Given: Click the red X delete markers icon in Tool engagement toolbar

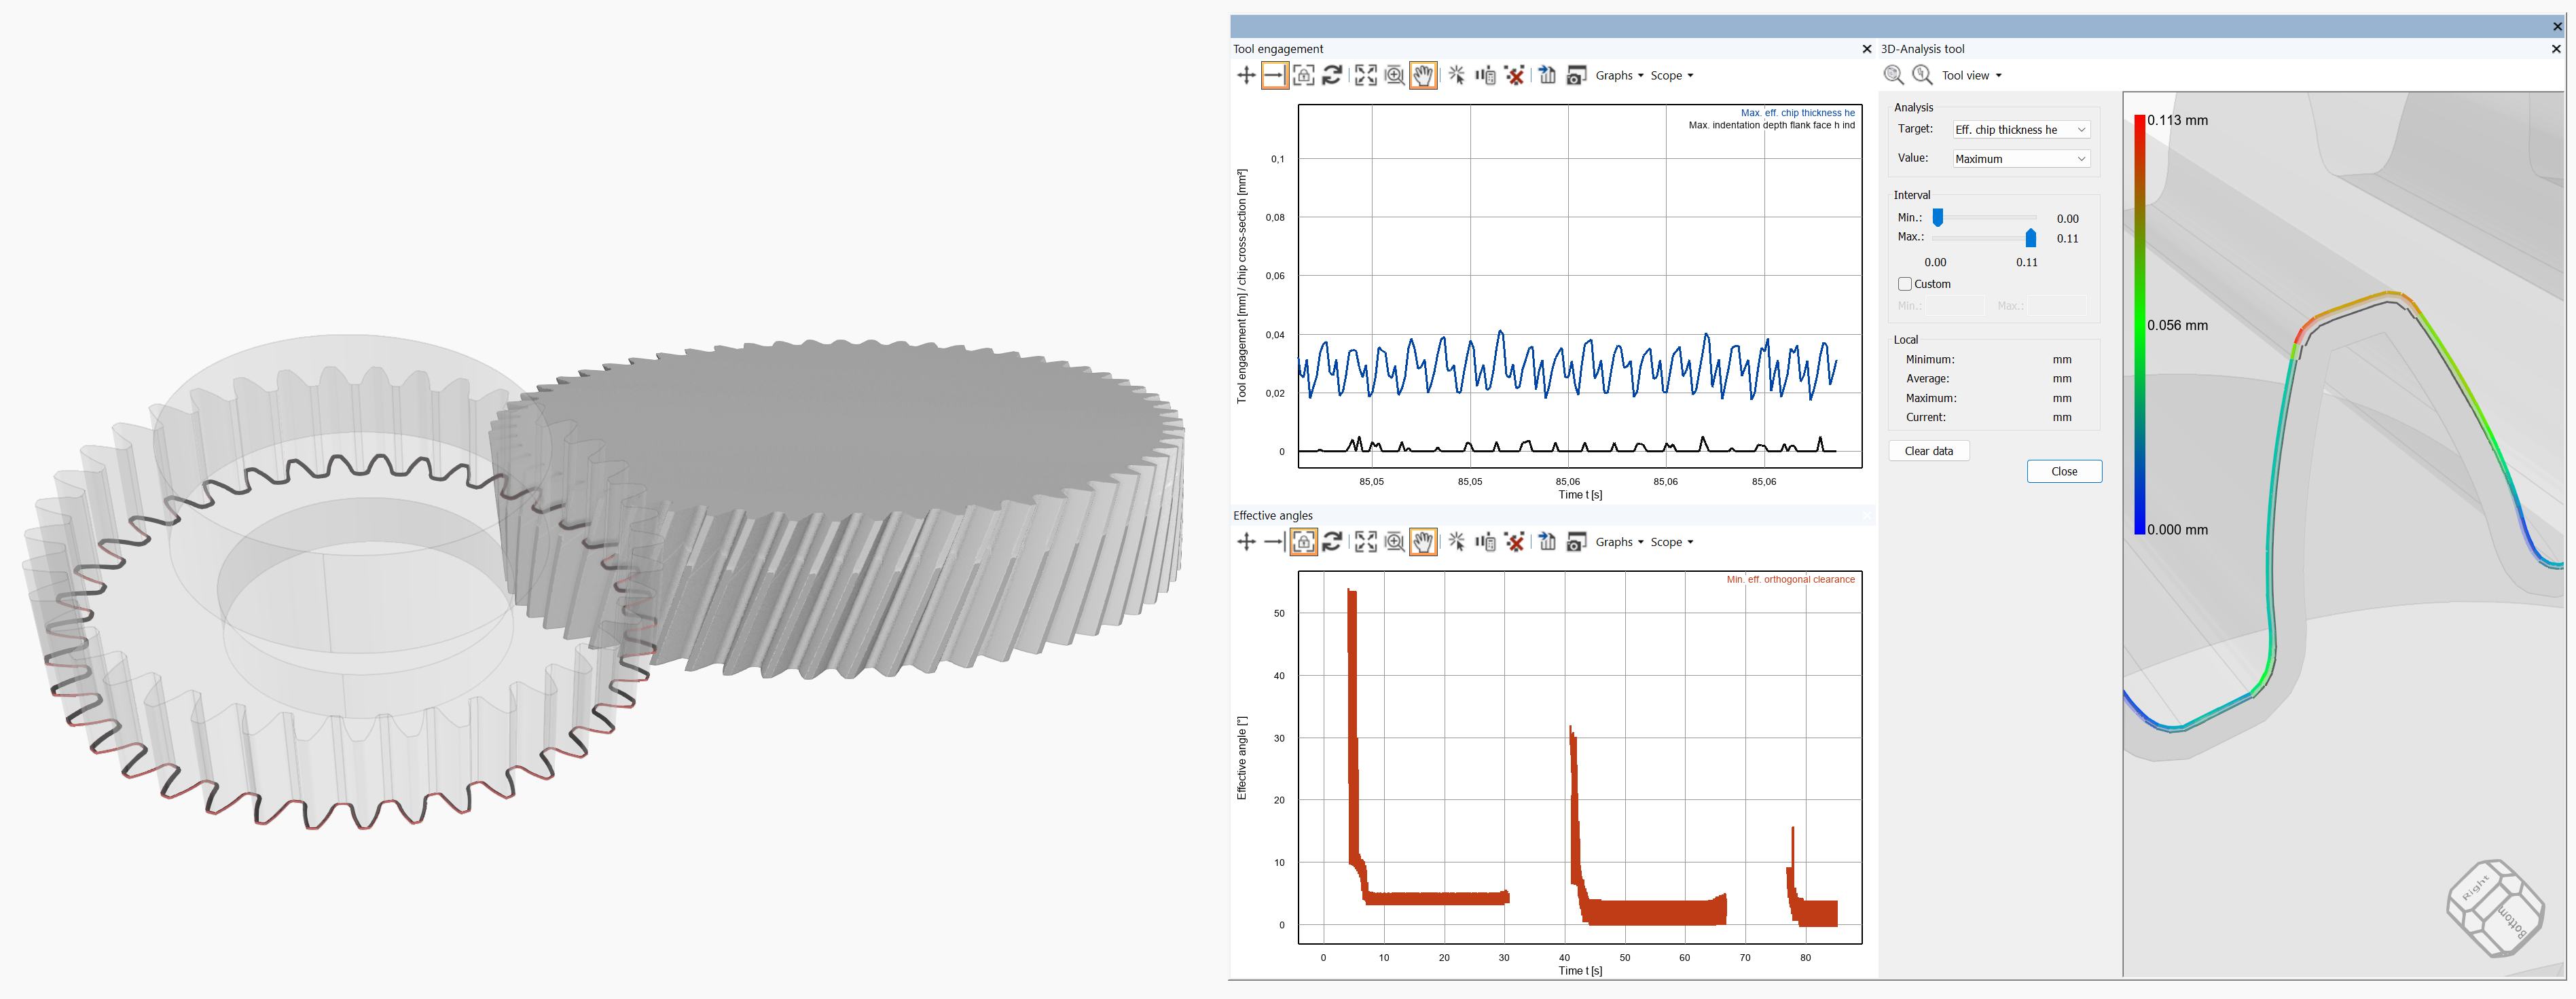Looking at the screenshot, I should click(x=1515, y=76).
